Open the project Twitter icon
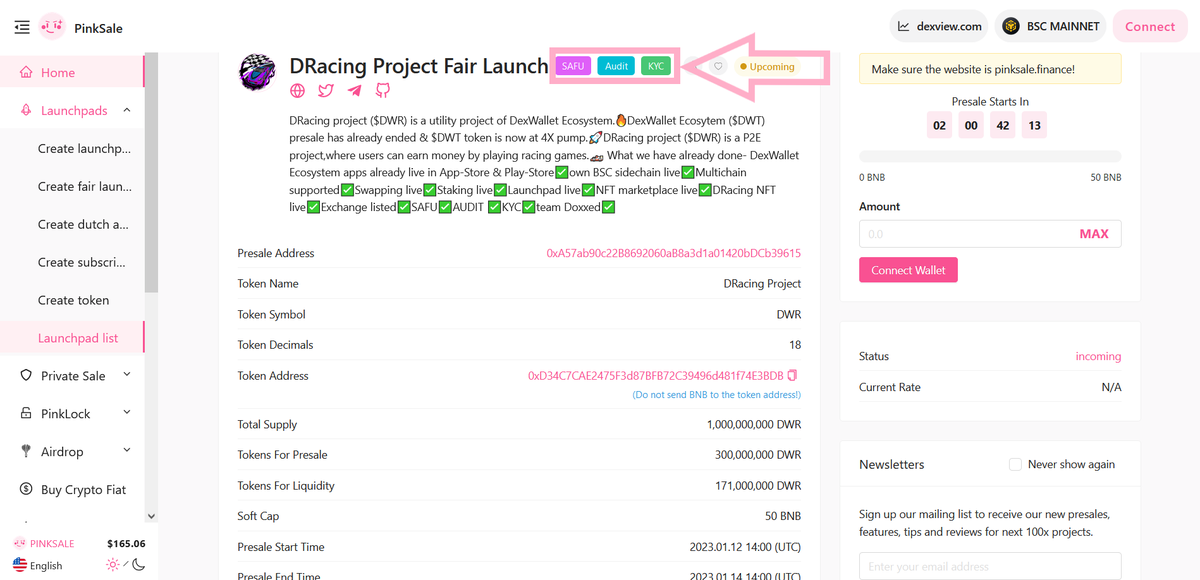The height and width of the screenshot is (580, 1200). pyautogui.click(x=326, y=91)
